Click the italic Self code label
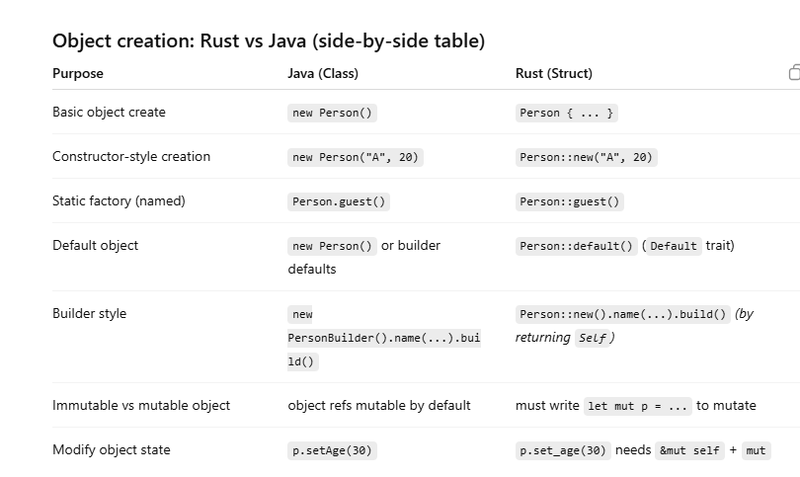 click(590, 338)
